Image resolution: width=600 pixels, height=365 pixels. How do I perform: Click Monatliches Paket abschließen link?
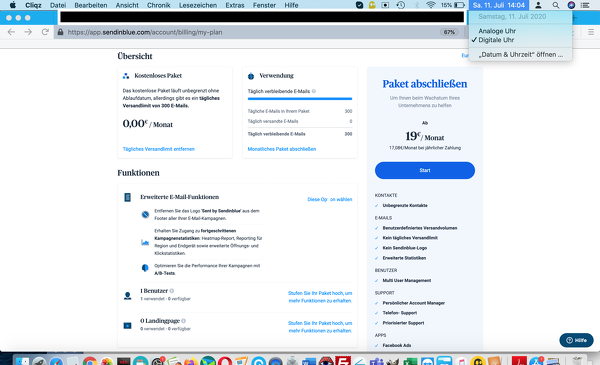282,149
